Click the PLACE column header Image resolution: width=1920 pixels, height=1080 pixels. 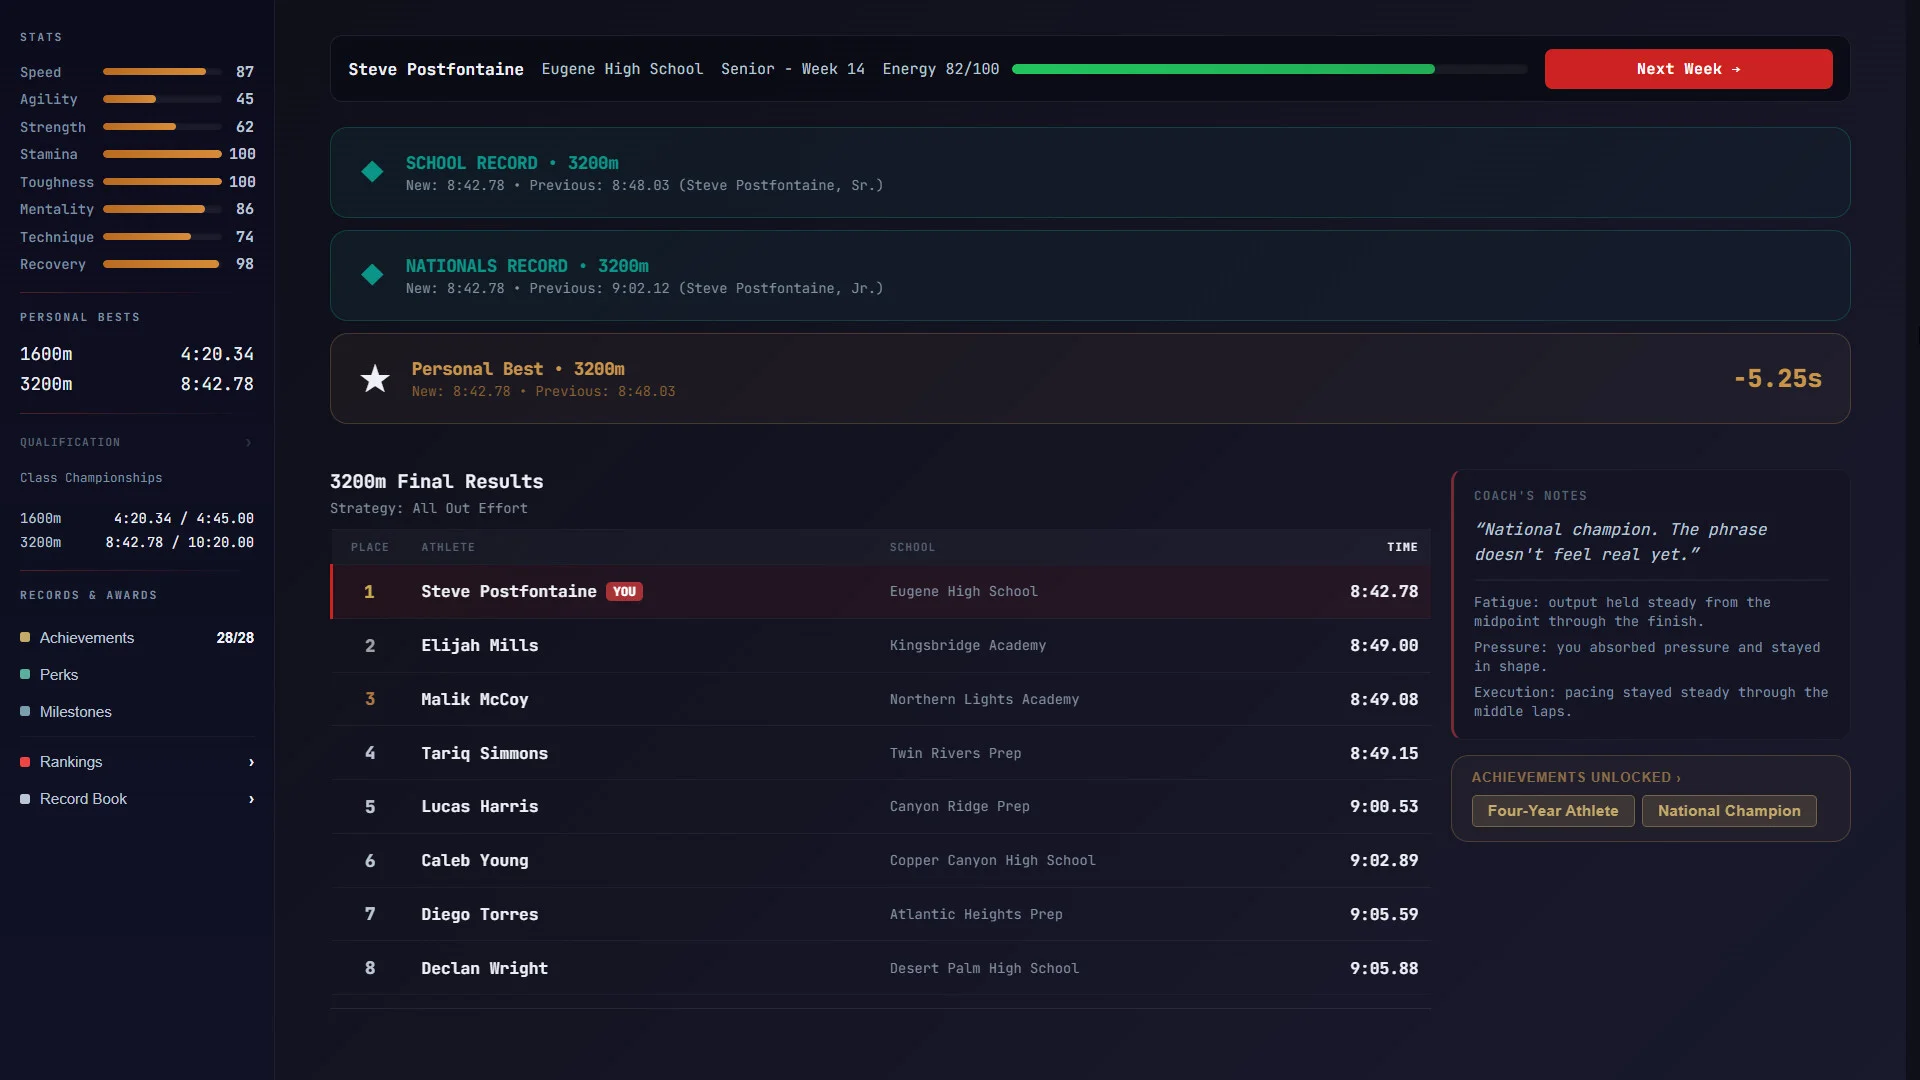(x=370, y=547)
